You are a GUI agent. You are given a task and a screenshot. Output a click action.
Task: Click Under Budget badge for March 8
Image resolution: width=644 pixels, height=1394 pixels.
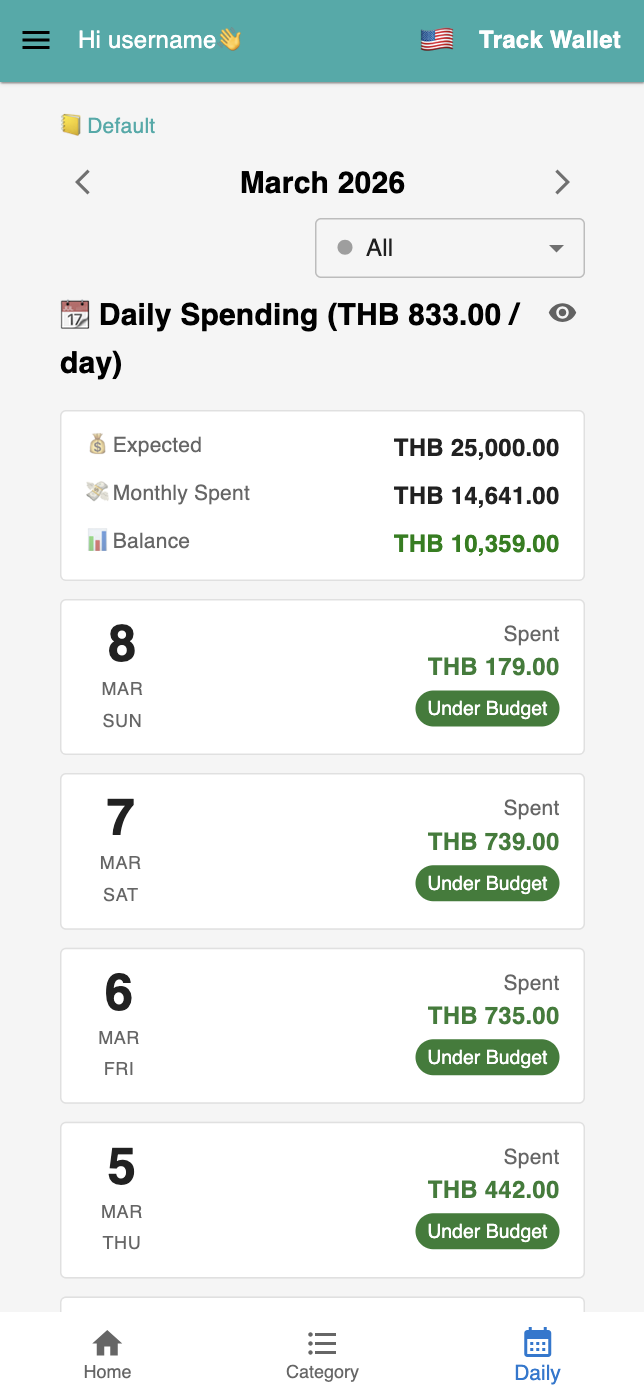[487, 709]
